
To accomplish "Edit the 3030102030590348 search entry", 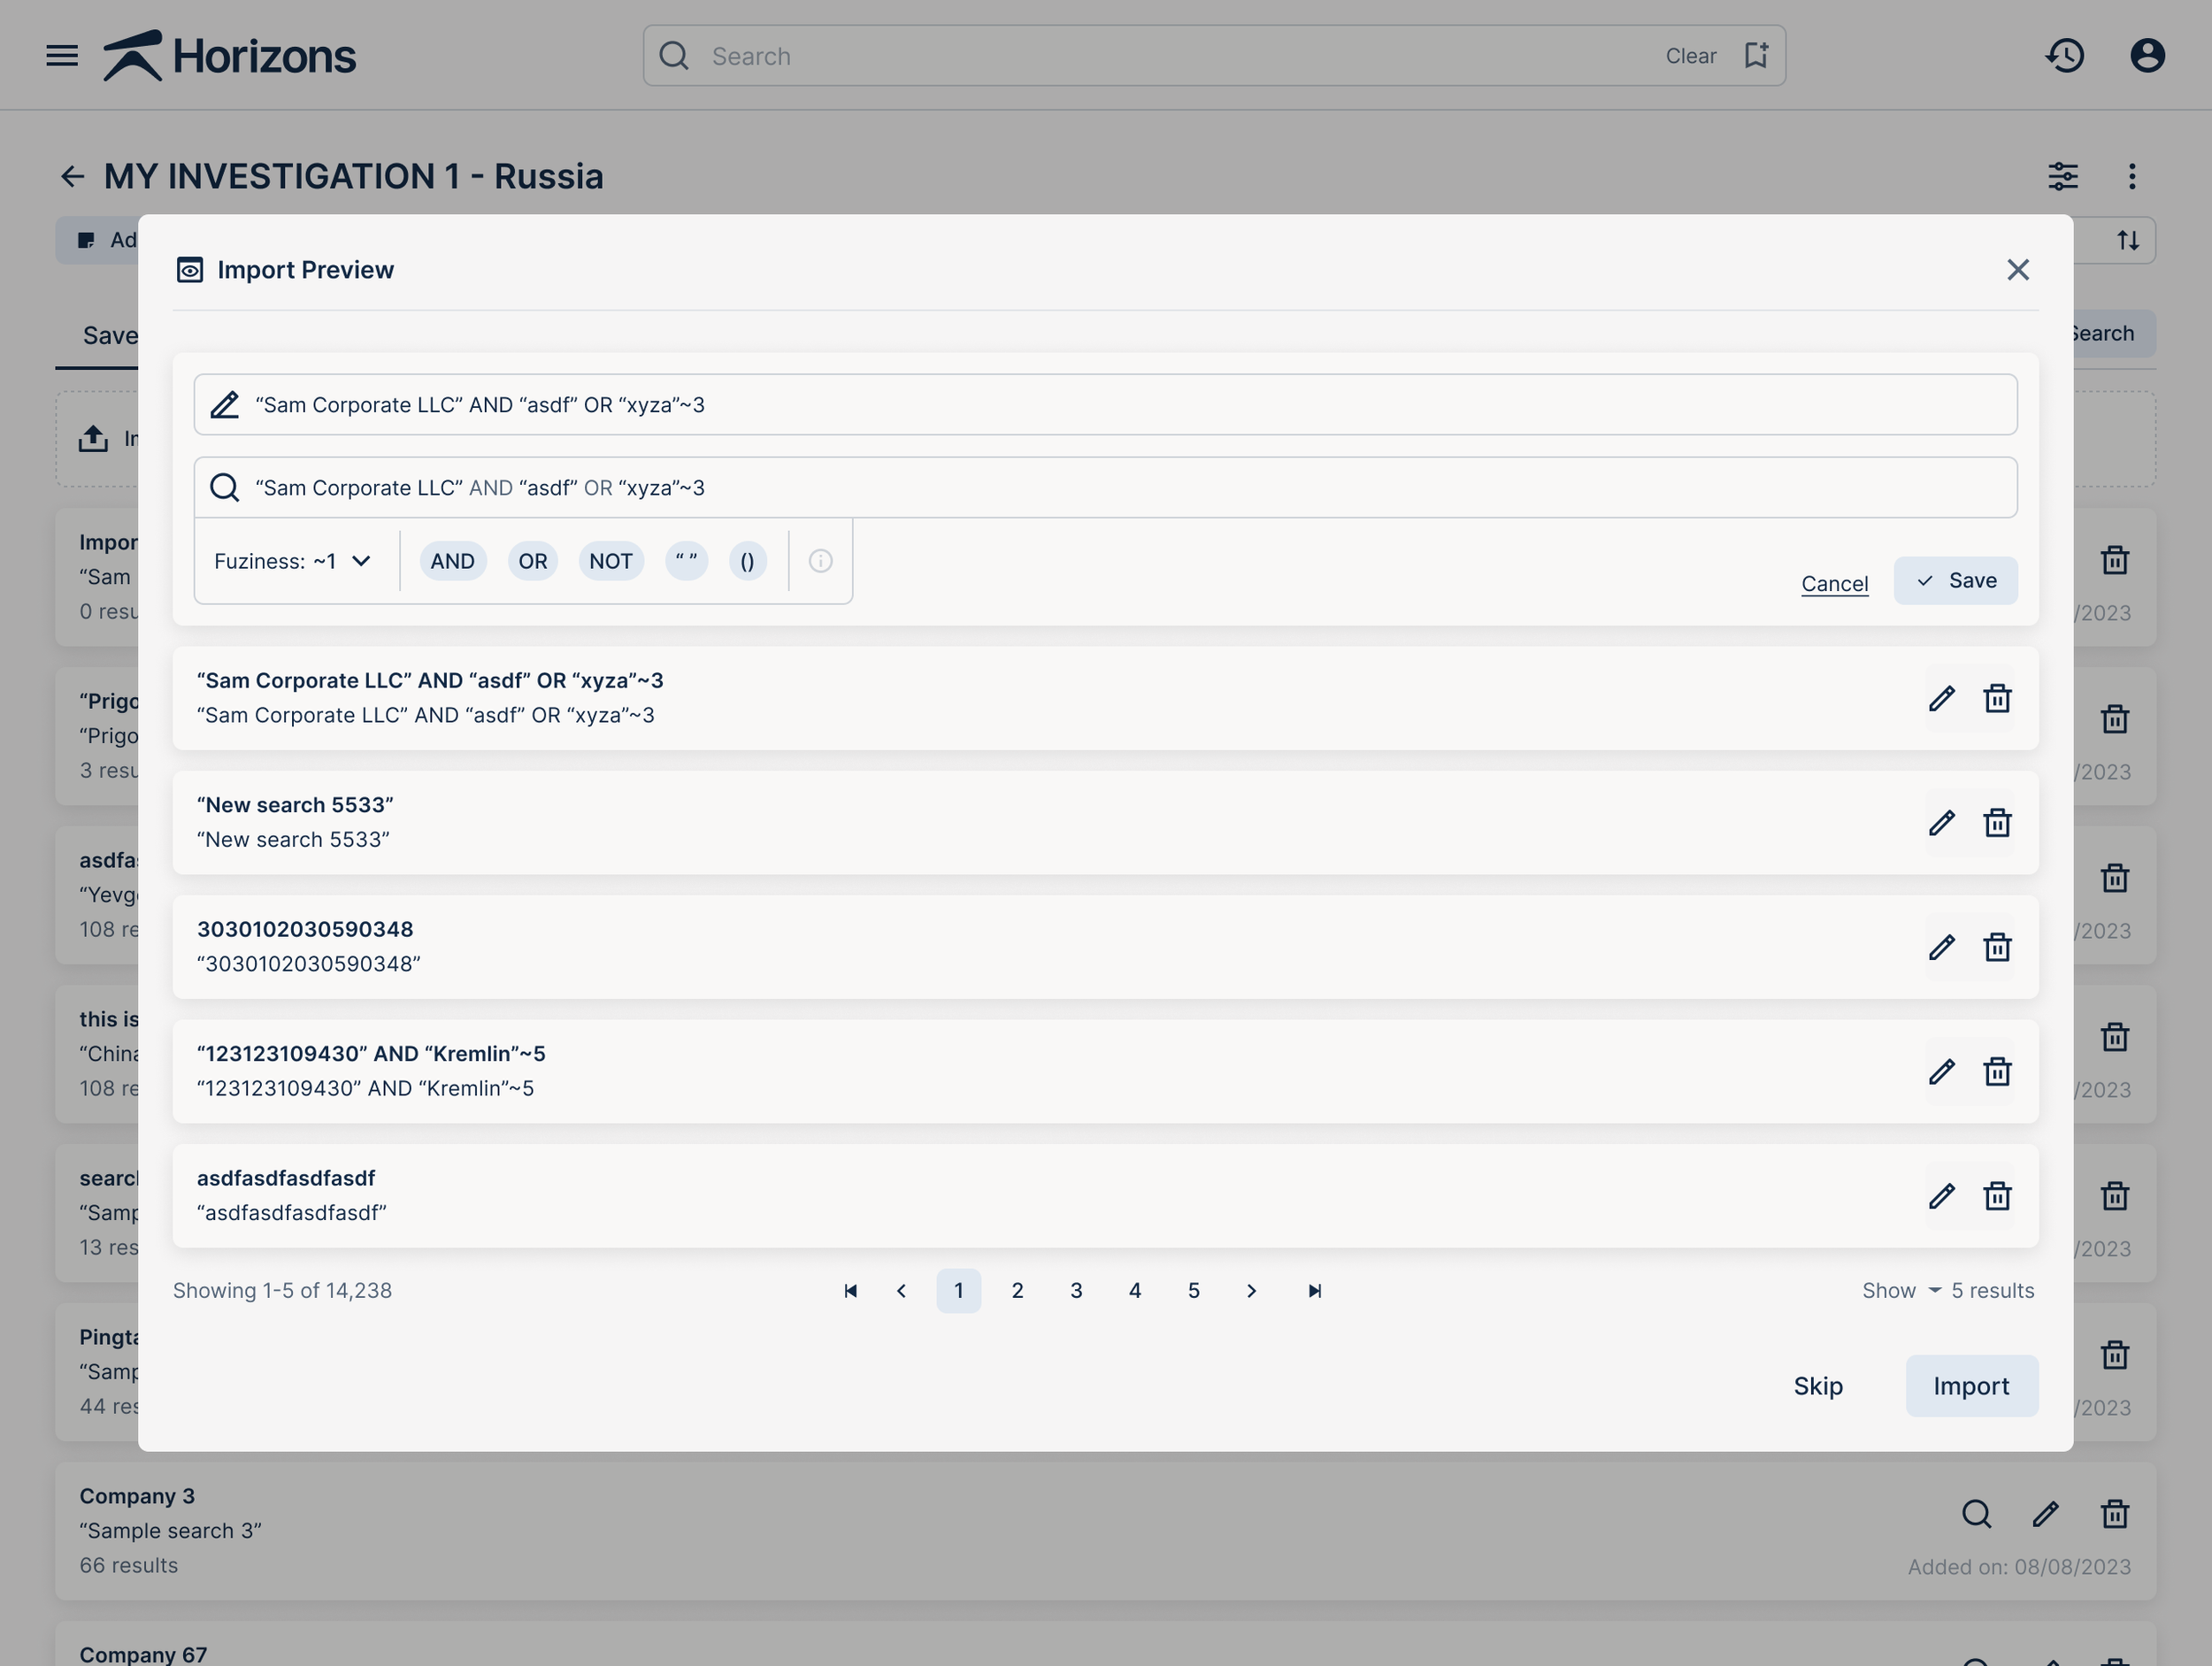I will point(1941,947).
